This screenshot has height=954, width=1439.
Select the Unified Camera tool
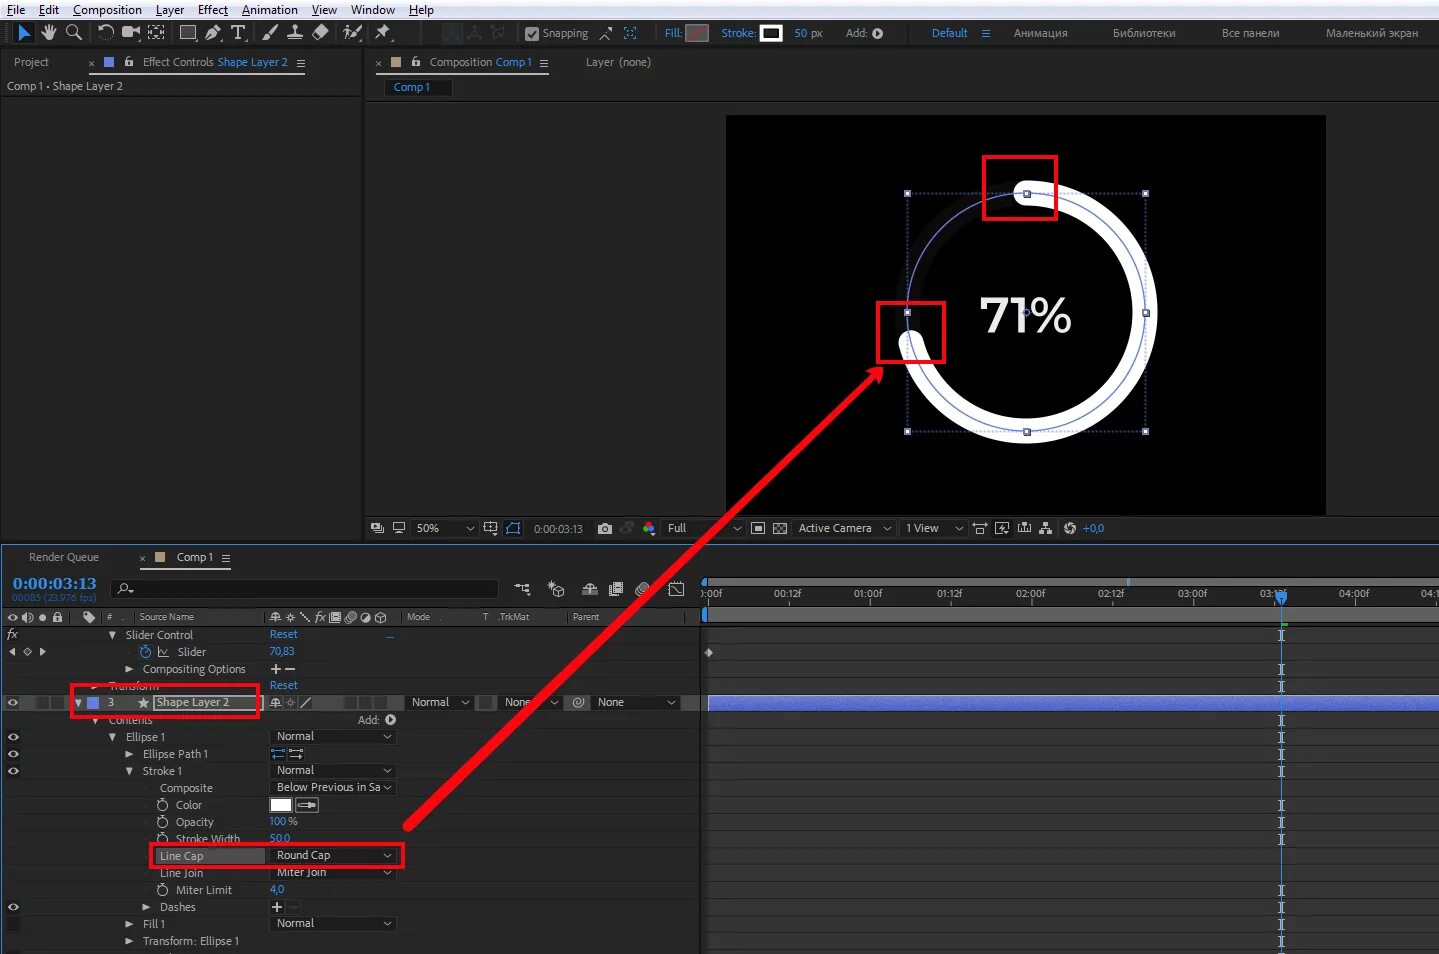[131, 33]
